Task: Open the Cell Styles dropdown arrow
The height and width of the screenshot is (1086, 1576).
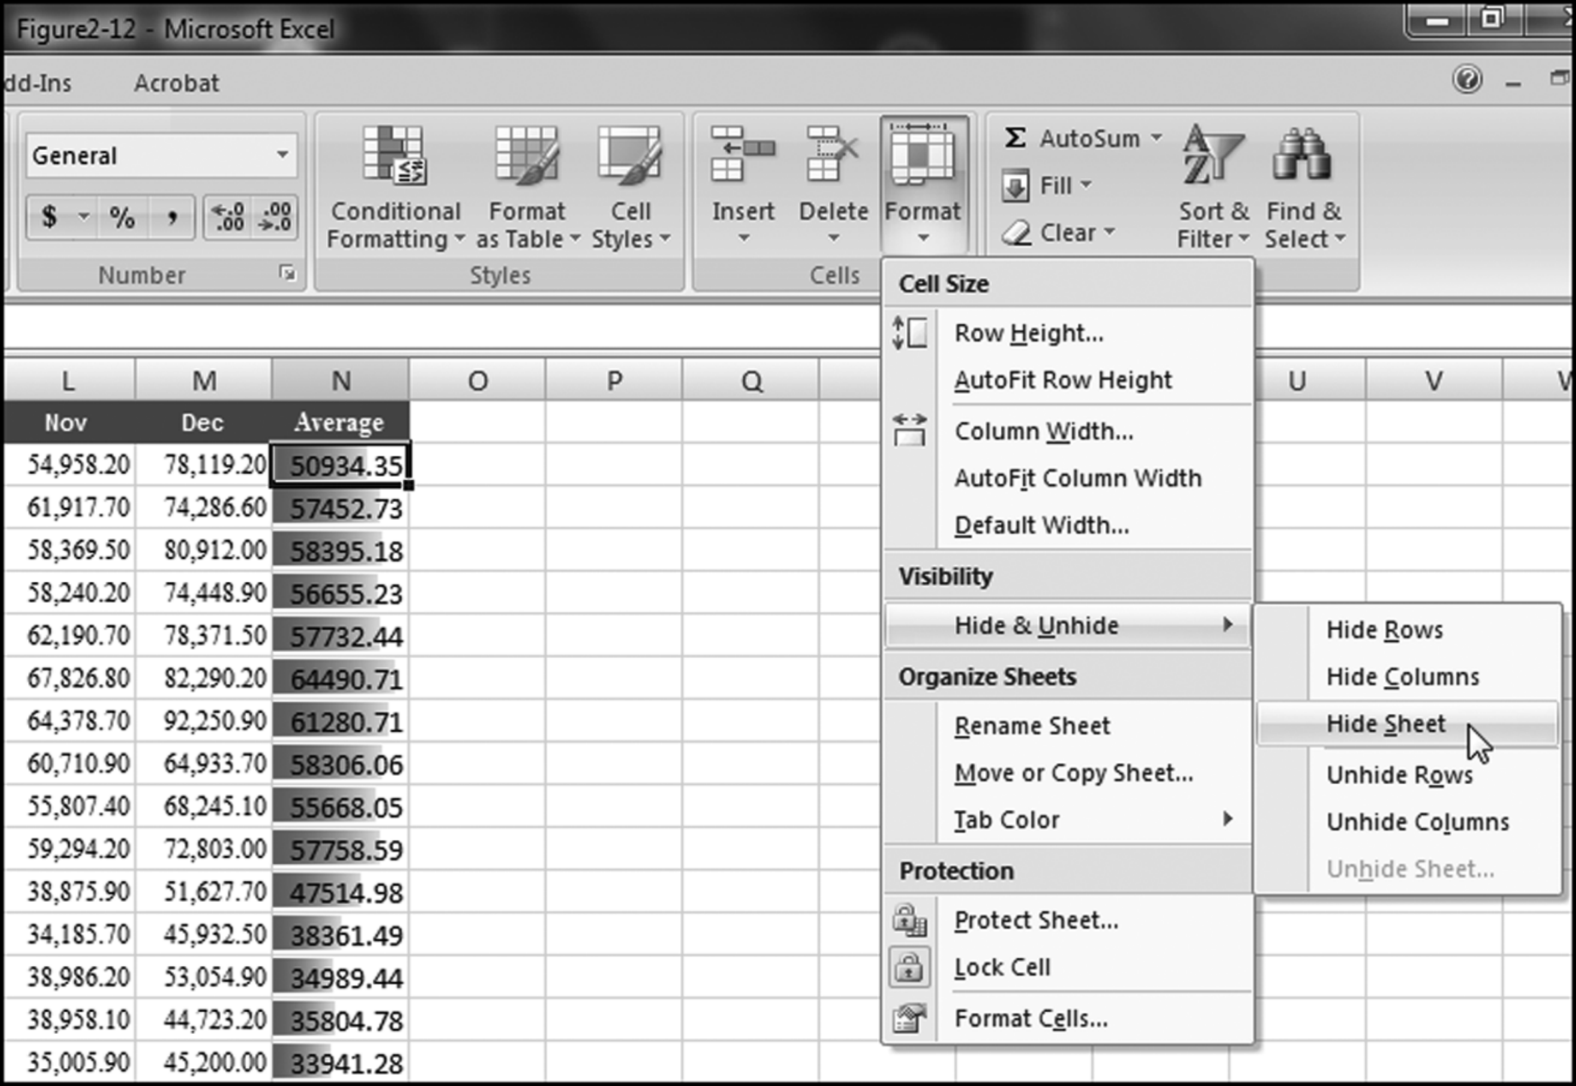Action: click(x=665, y=239)
